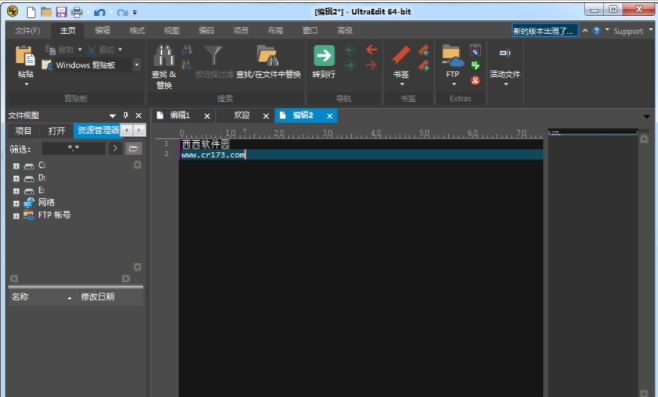Screen dimensions: 658x397
Task: Click the Save floppy disk icon
Action: pos(61,12)
